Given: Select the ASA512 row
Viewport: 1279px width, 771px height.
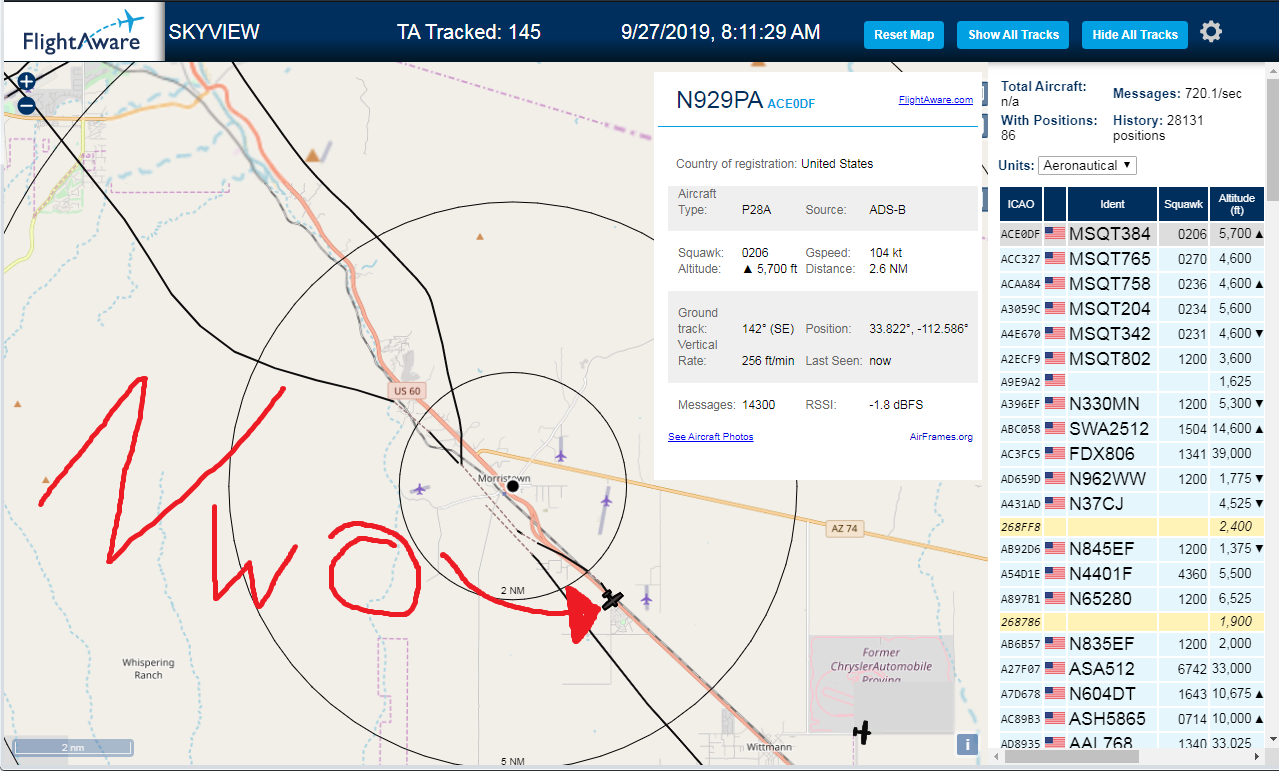Looking at the screenshot, I should (x=1132, y=669).
